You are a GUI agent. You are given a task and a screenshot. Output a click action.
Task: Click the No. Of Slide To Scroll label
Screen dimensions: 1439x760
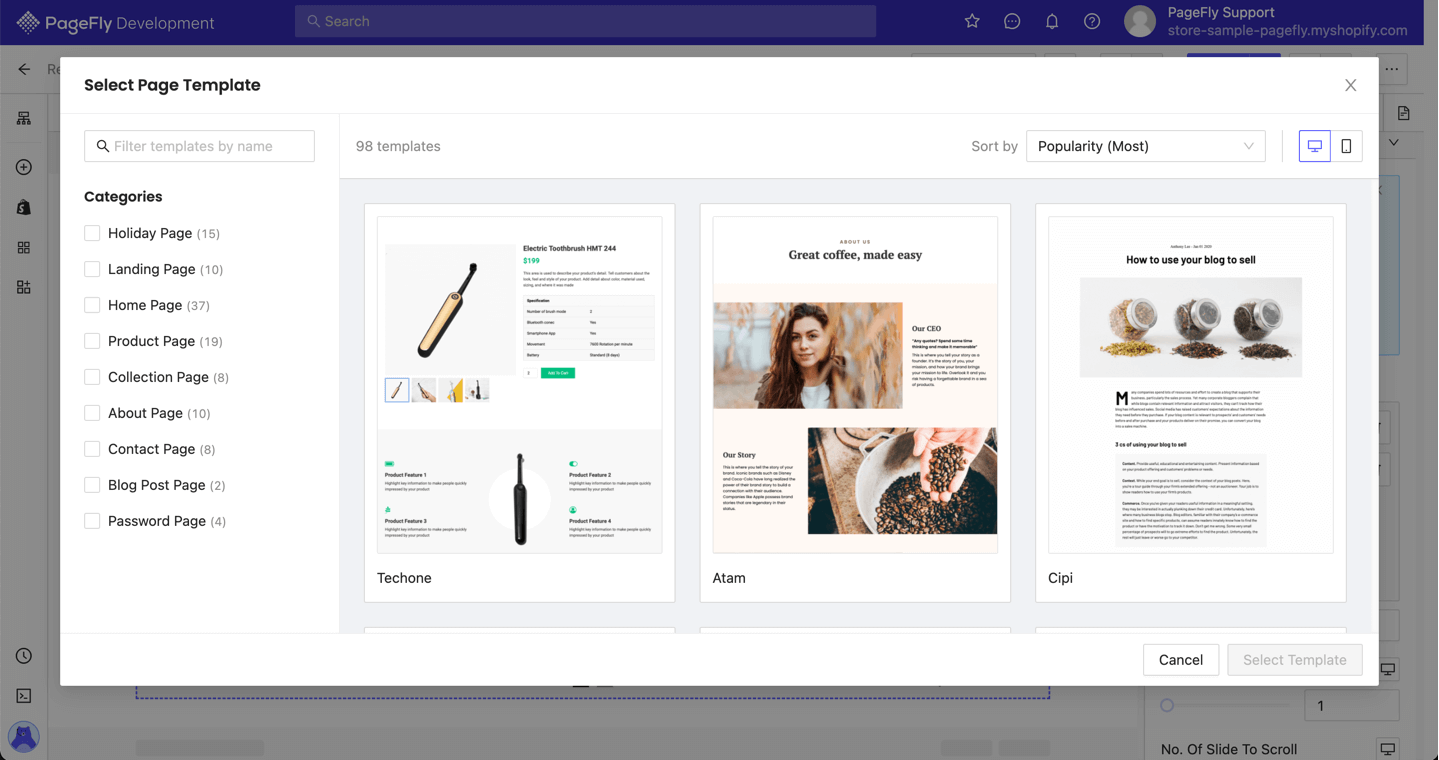tap(1229, 749)
